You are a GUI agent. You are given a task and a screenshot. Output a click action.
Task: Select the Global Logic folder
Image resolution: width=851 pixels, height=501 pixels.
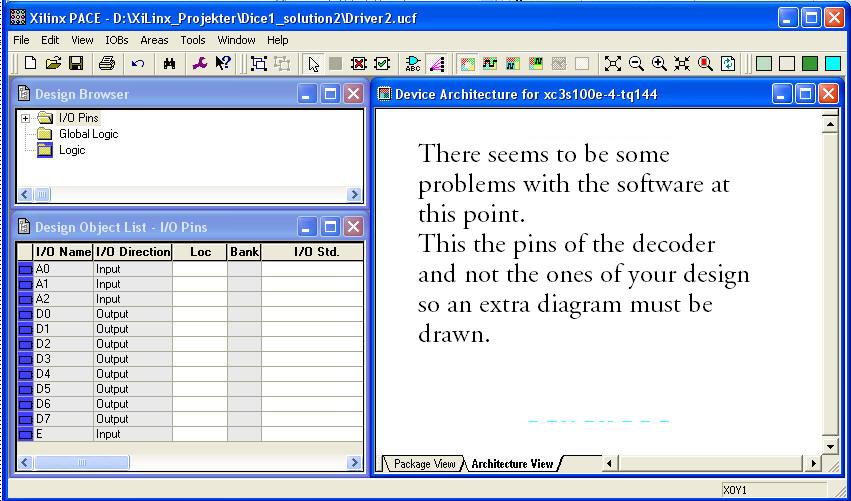click(x=88, y=134)
